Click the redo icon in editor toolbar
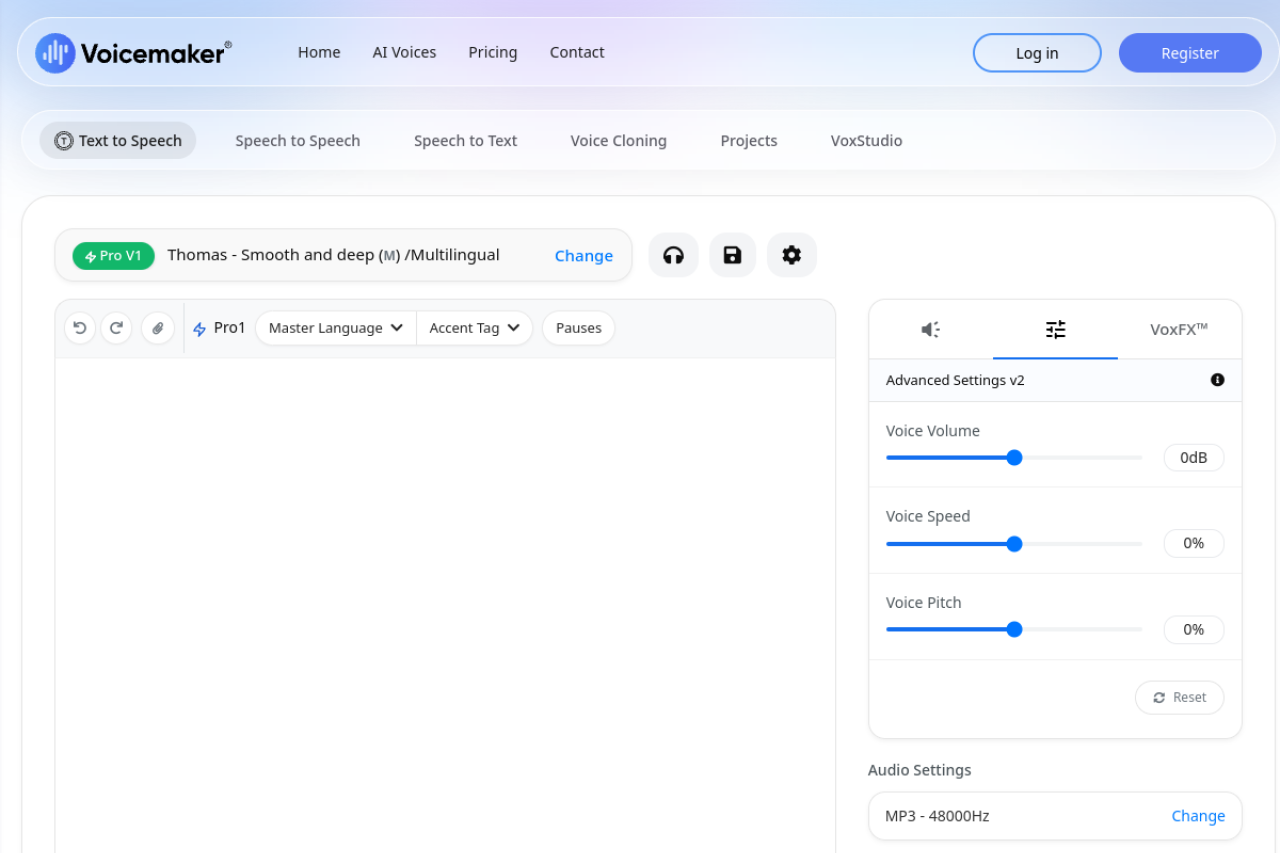This screenshot has width=1280, height=853. 116,328
